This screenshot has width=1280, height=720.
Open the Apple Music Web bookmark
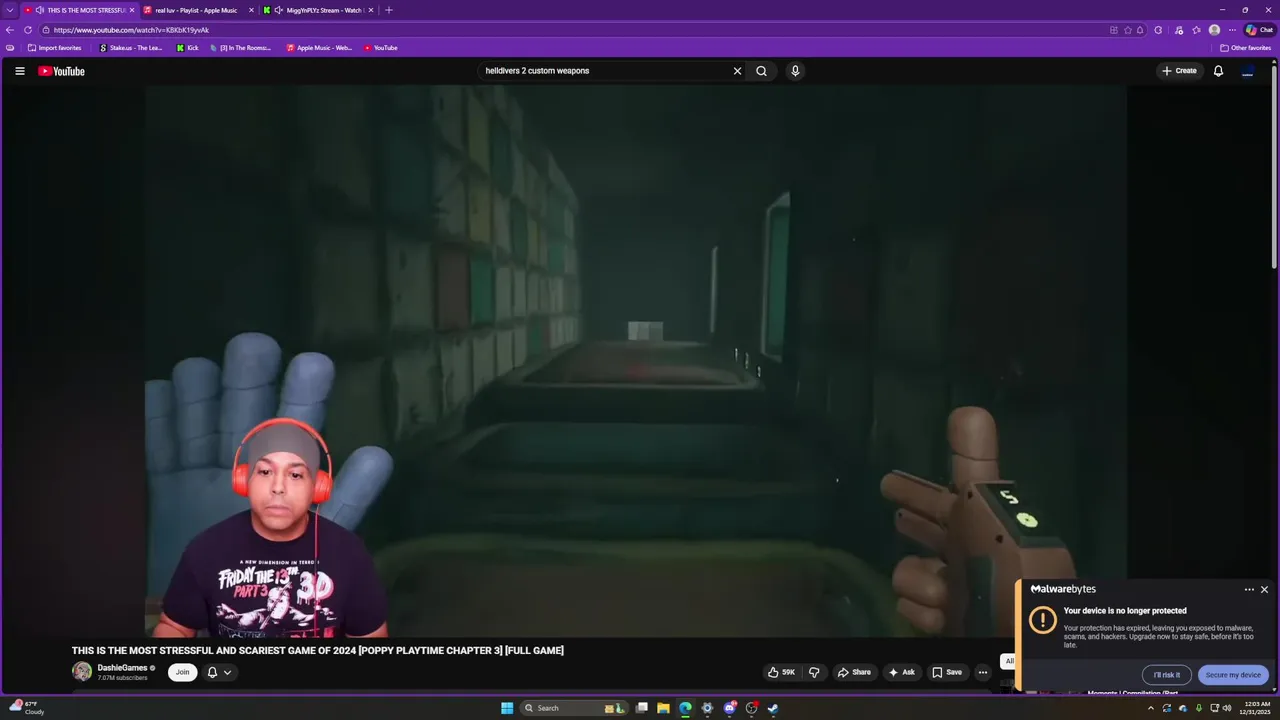pos(319,48)
